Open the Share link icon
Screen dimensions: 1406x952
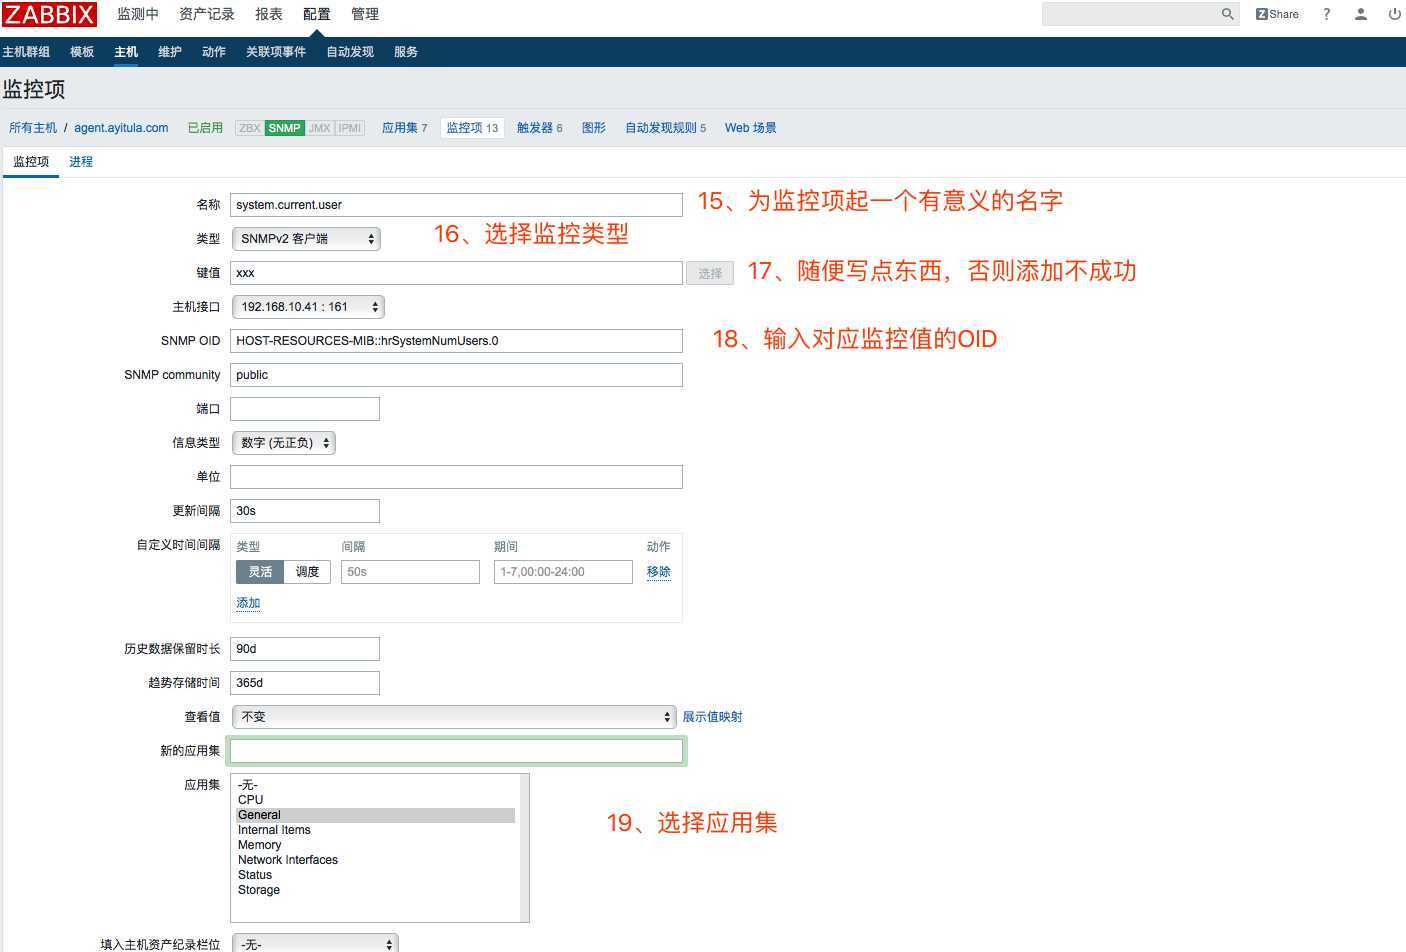pos(1277,14)
